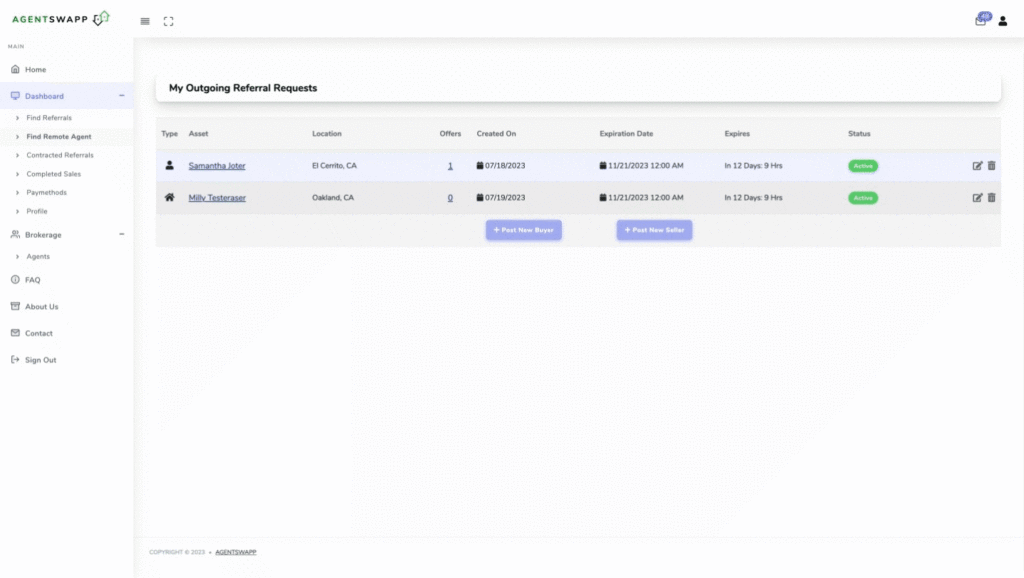Click the Post New Seller button
Image resolution: width=1024 pixels, height=578 pixels.
(x=654, y=230)
